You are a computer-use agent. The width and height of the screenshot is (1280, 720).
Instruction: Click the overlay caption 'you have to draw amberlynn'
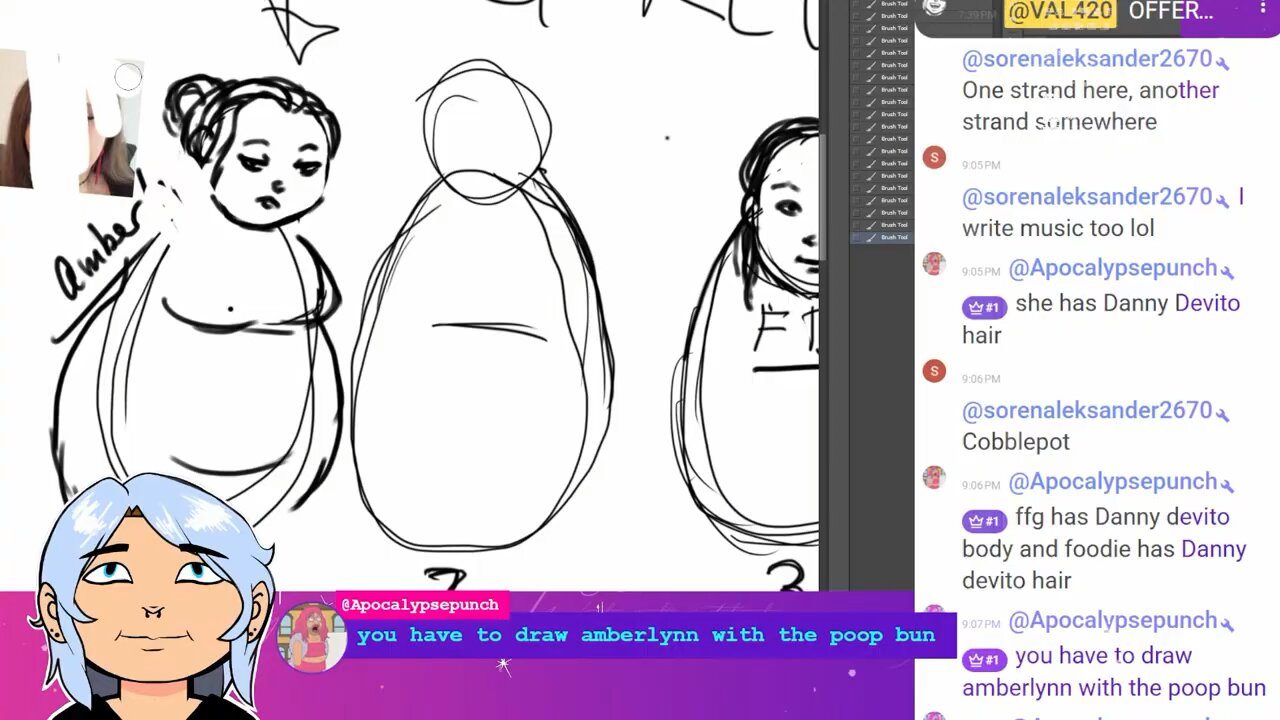(646, 635)
